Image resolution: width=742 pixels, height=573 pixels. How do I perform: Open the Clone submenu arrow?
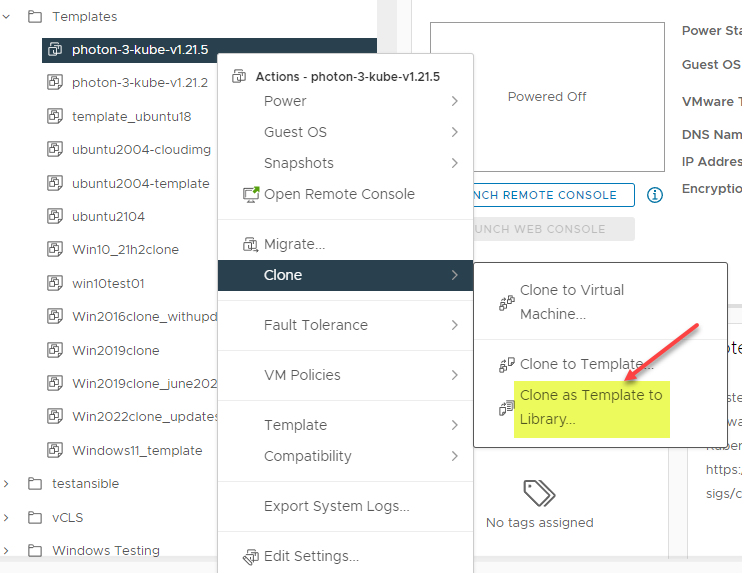pos(454,275)
